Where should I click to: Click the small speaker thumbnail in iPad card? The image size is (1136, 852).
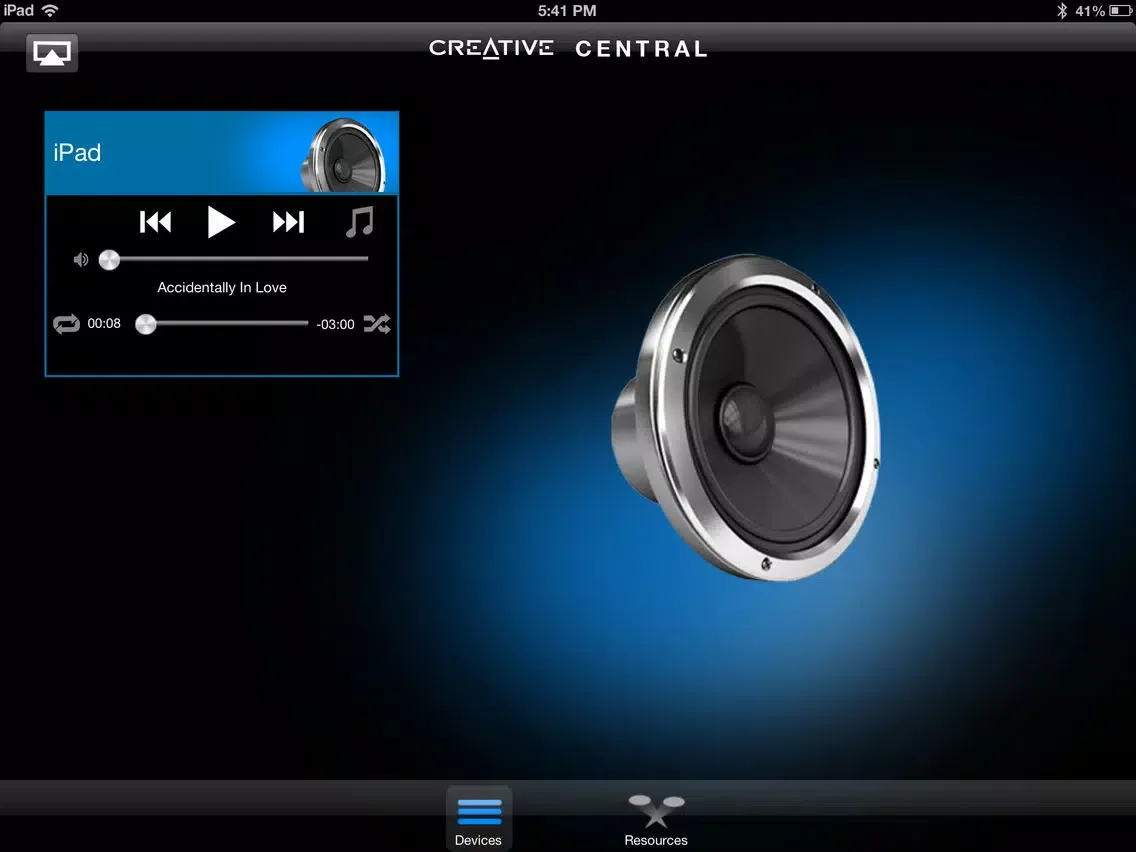pos(343,155)
